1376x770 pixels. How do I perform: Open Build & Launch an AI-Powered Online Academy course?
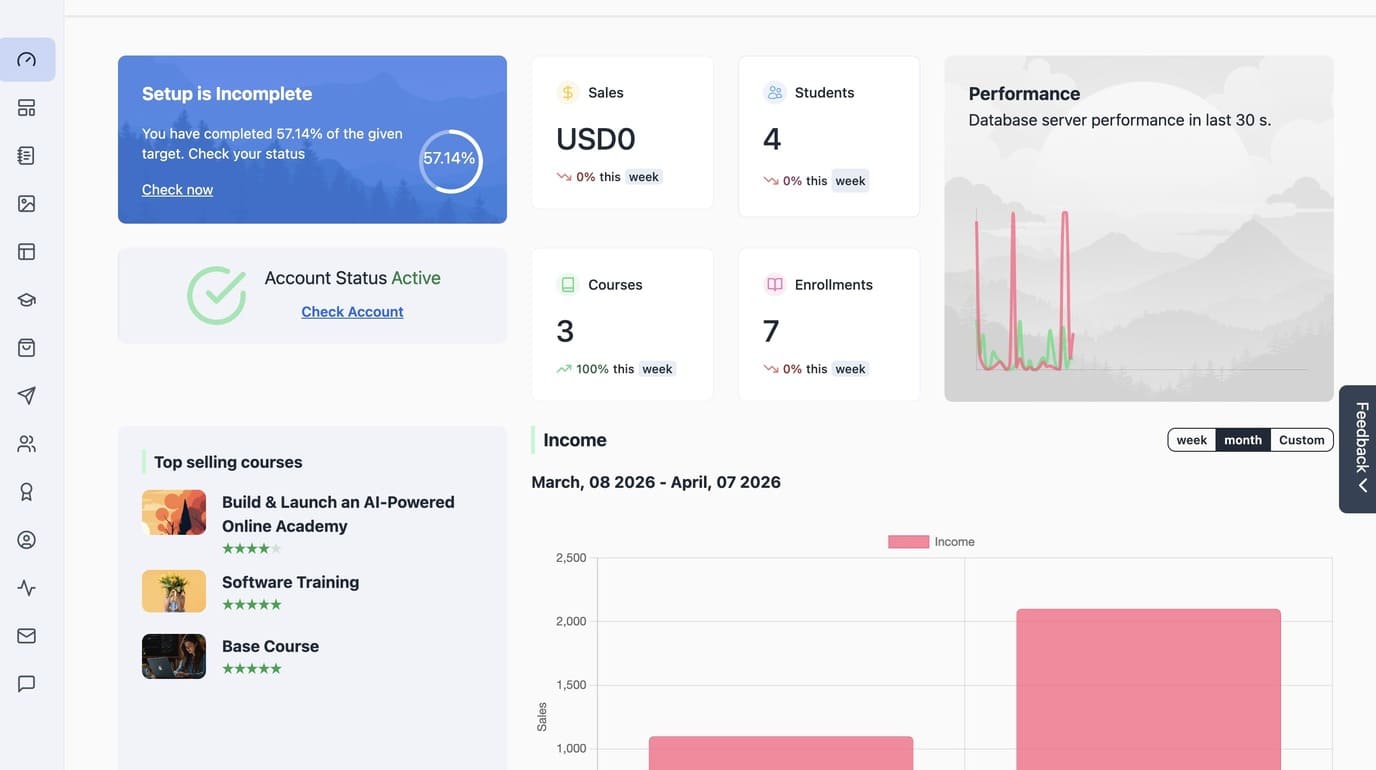[338, 514]
